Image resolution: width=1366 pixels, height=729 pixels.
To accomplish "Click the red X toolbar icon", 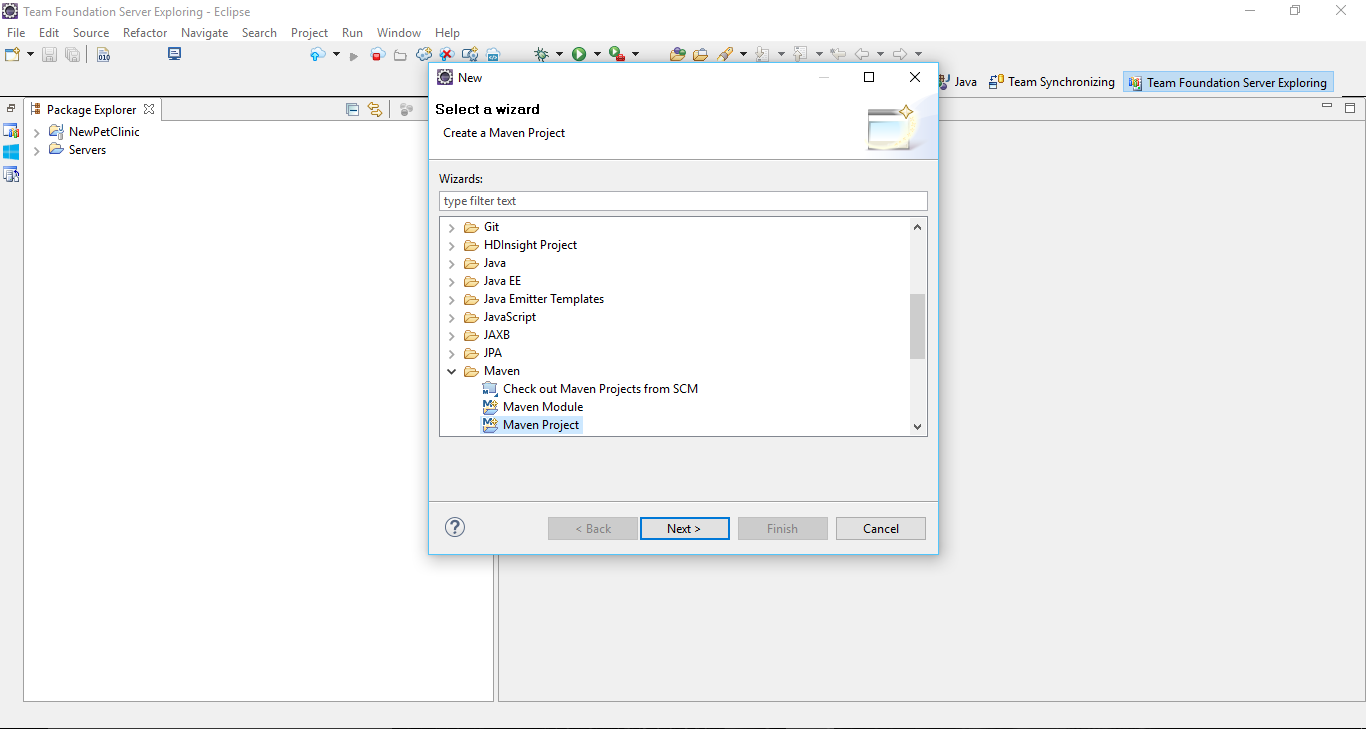I will 447,54.
